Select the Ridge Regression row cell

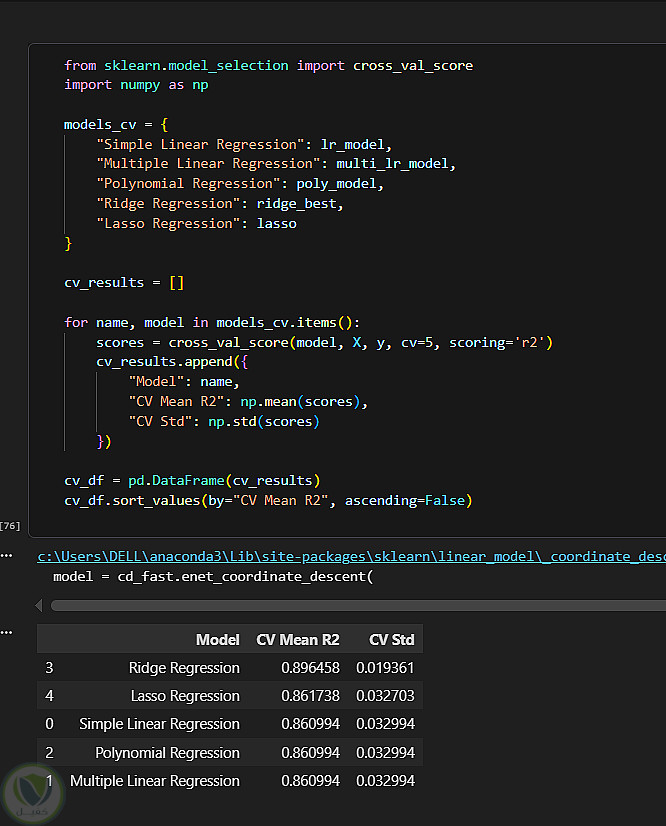point(184,668)
